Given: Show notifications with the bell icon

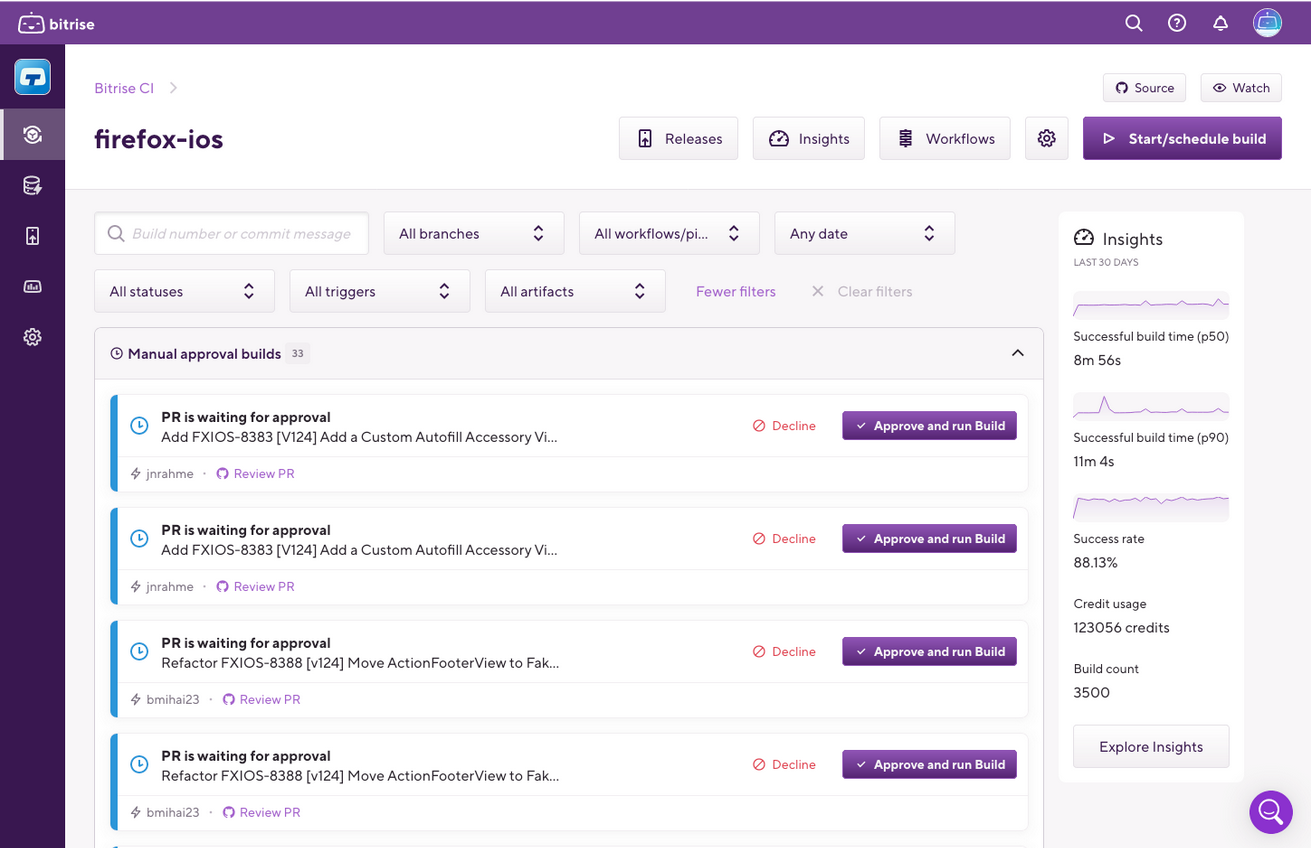Looking at the screenshot, I should (x=1220, y=22).
